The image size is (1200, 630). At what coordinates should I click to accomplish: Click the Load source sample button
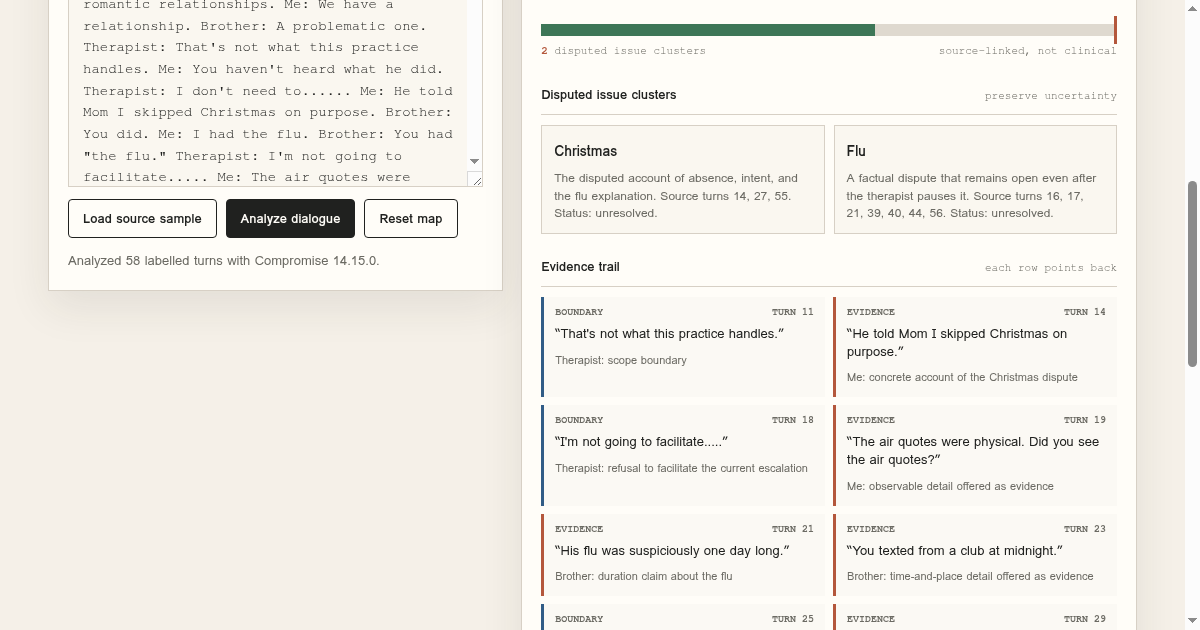(142, 219)
